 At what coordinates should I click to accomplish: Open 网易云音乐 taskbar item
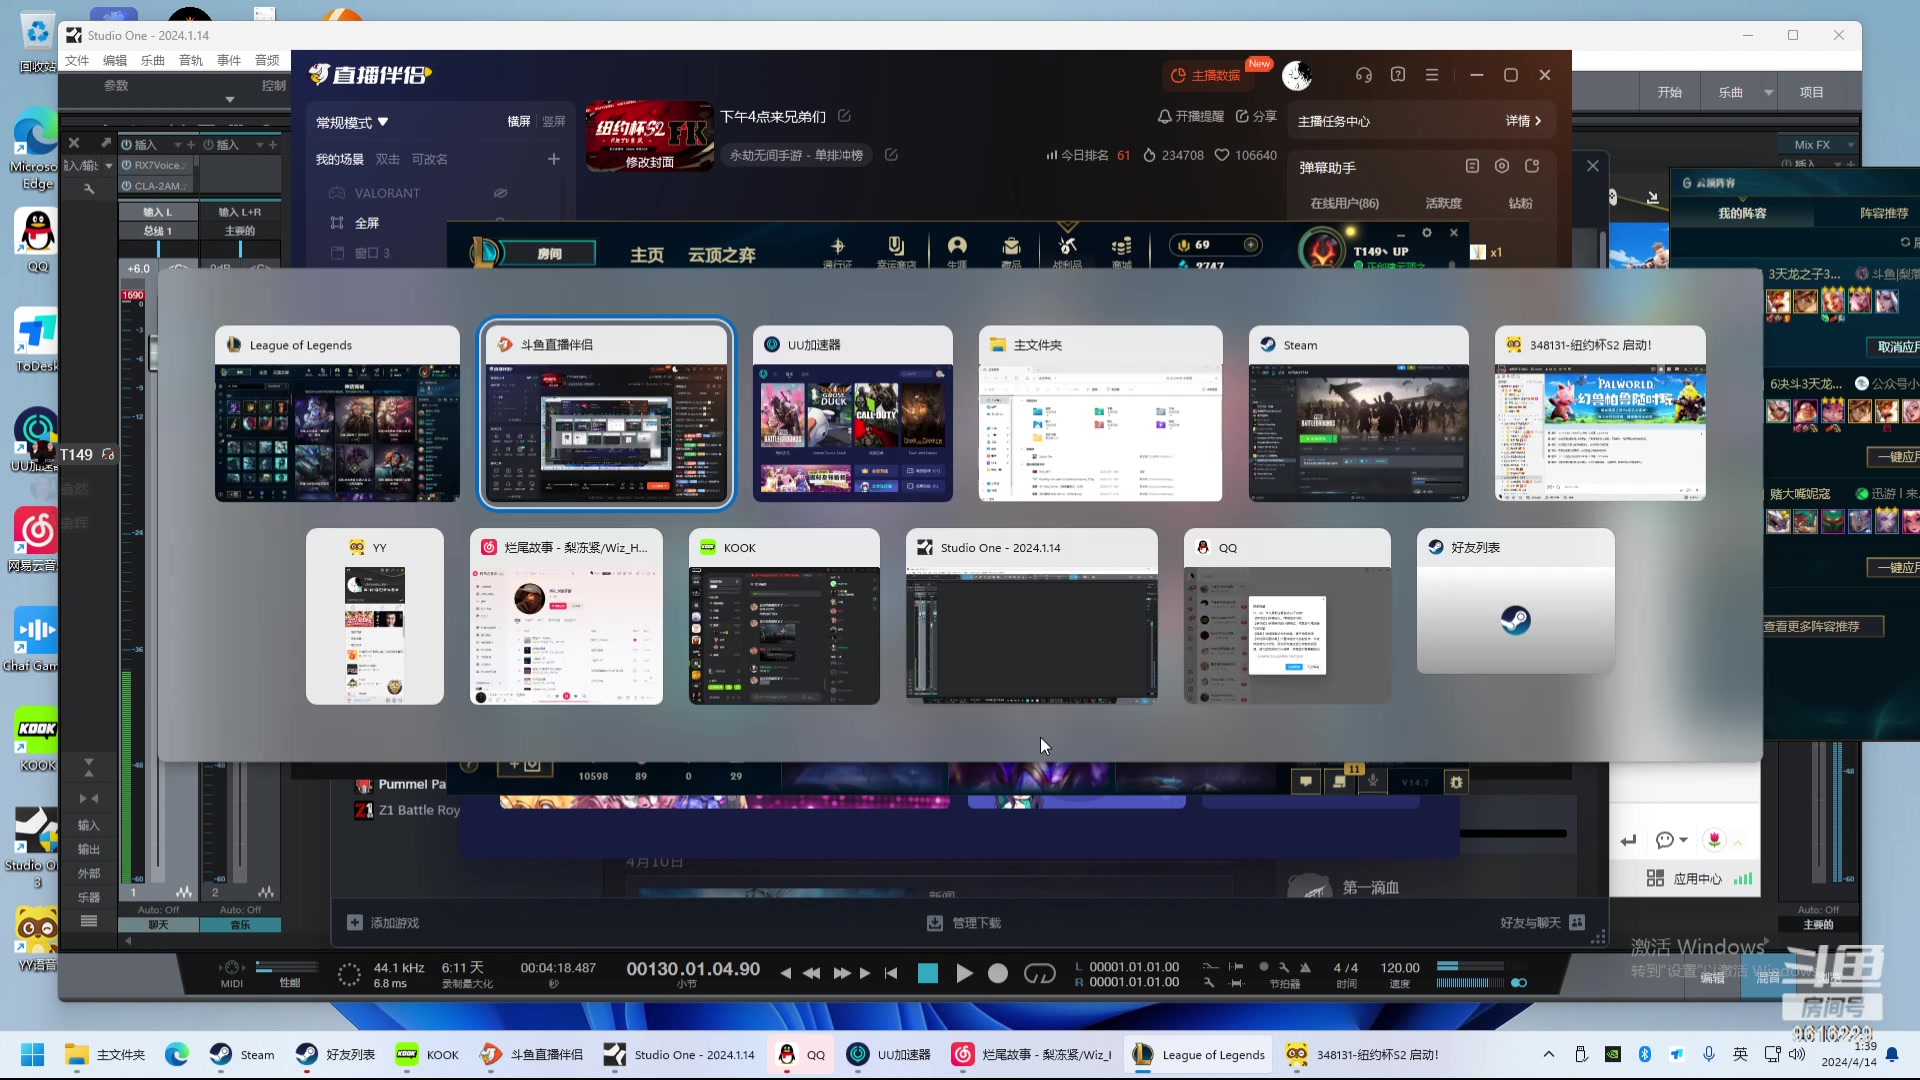[x=1033, y=1055]
